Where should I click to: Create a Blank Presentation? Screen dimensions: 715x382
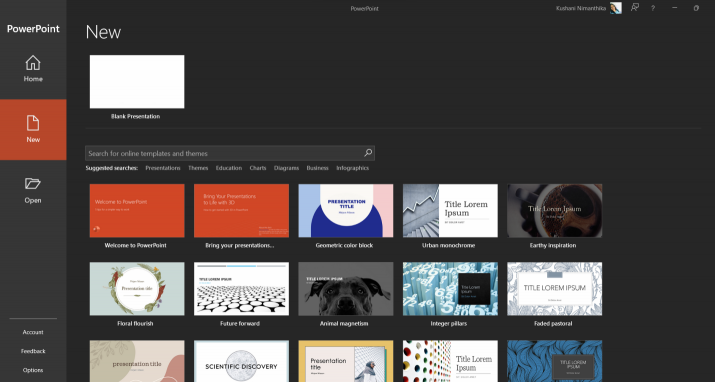click(x=137, y=82)
